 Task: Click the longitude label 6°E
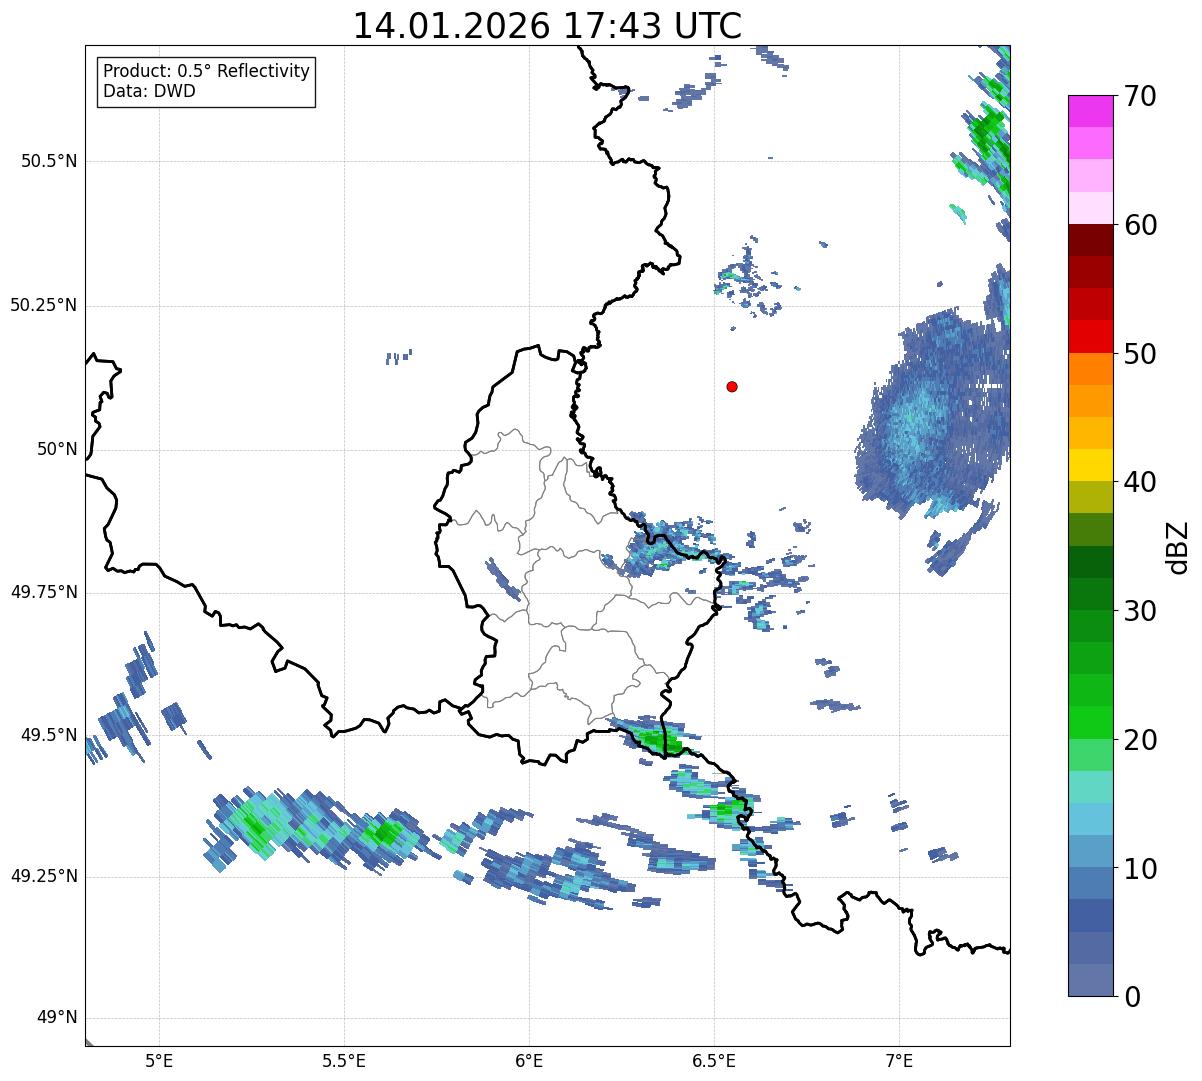[529, 1060]
